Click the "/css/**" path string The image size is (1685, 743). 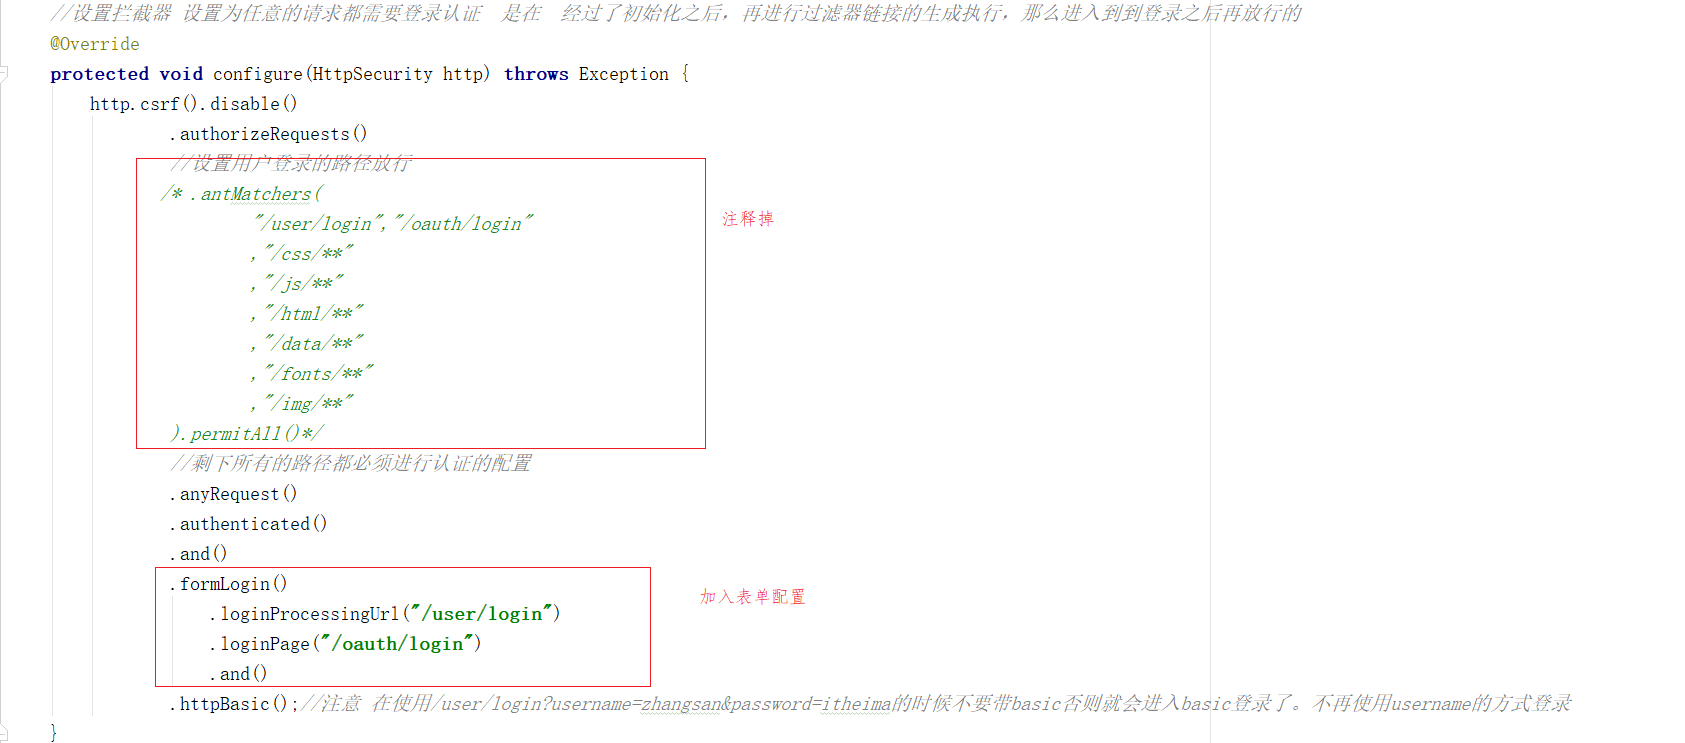click(309, 254)
